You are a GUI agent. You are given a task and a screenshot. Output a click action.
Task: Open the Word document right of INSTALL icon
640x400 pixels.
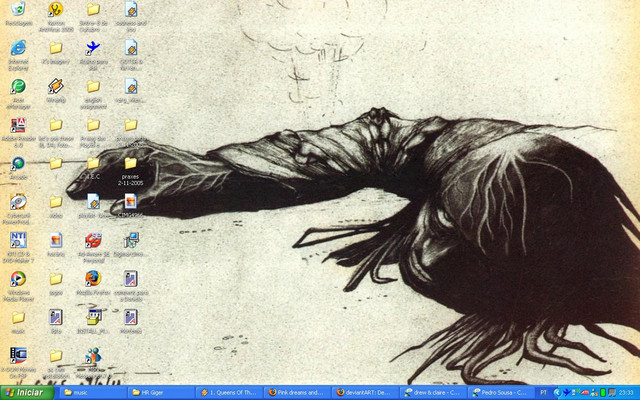coord(131,317)
